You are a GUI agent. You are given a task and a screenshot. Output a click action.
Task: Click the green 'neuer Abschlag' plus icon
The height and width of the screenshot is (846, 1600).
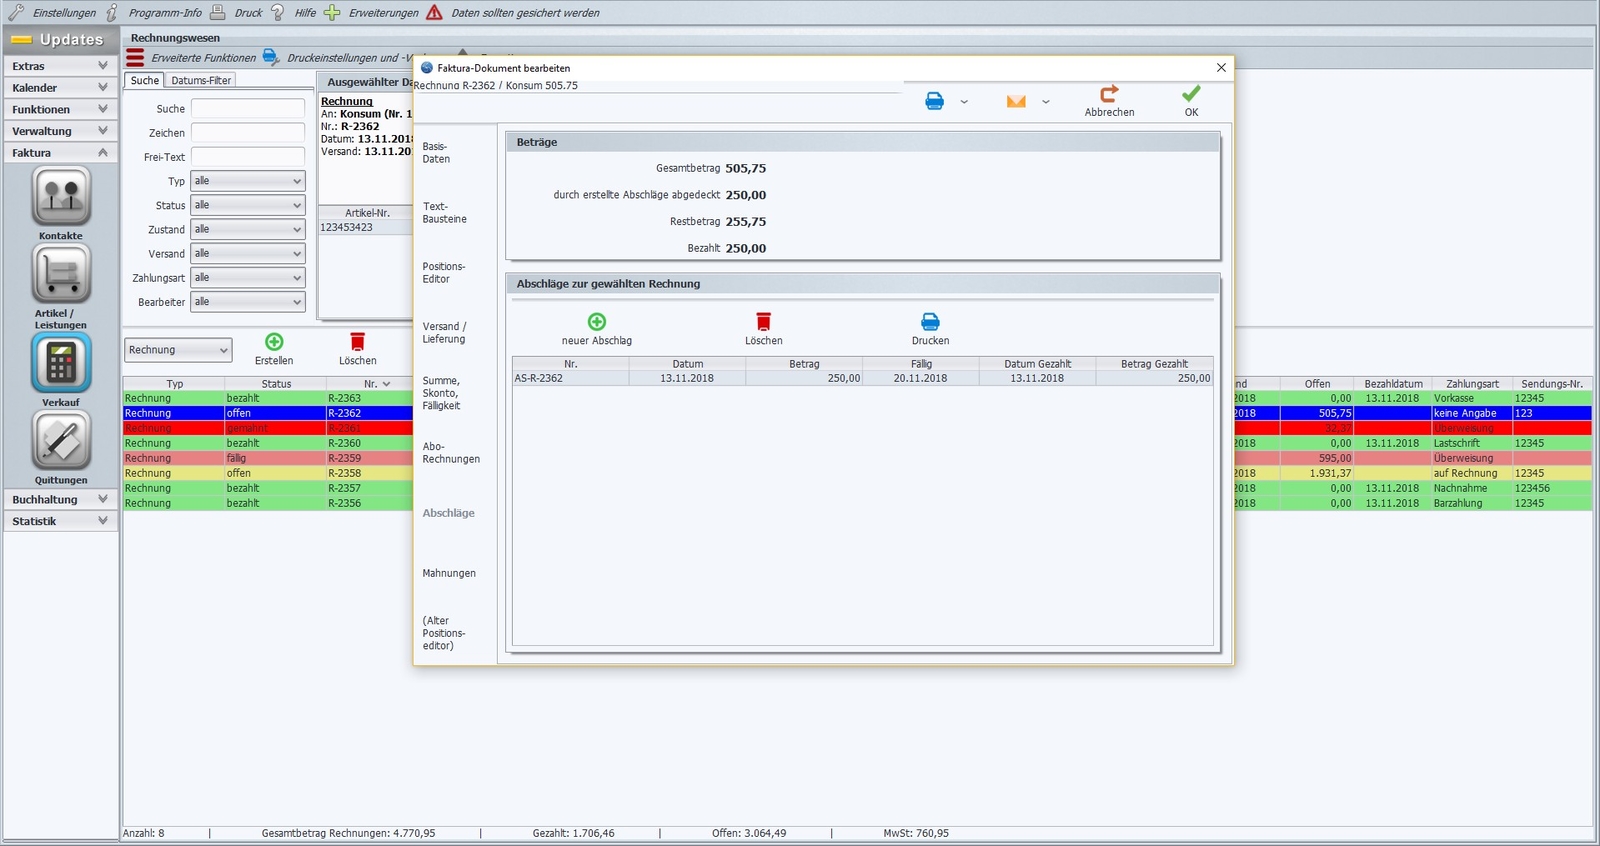point(597,322)
